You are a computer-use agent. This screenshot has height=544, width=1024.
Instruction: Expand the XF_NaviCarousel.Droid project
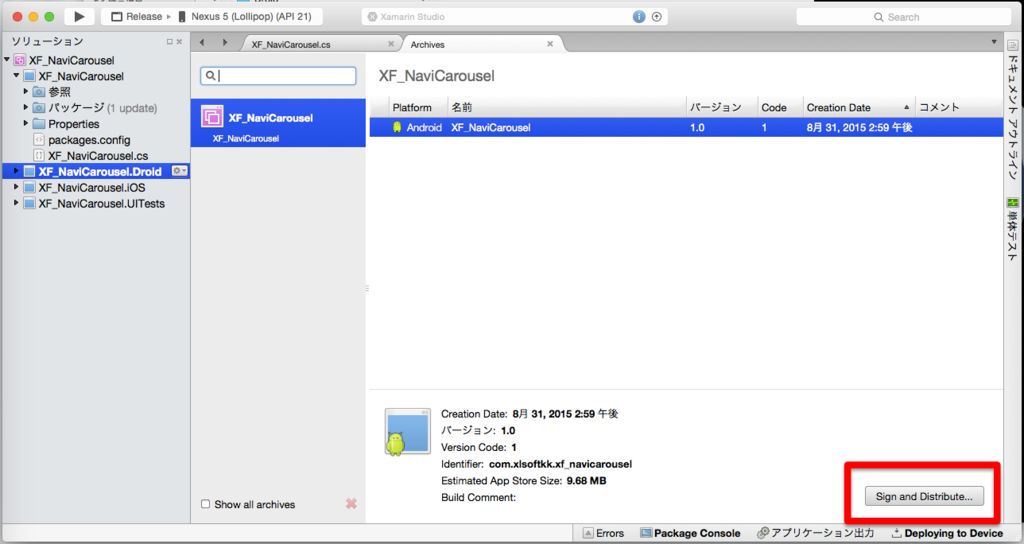coord(16,171)
